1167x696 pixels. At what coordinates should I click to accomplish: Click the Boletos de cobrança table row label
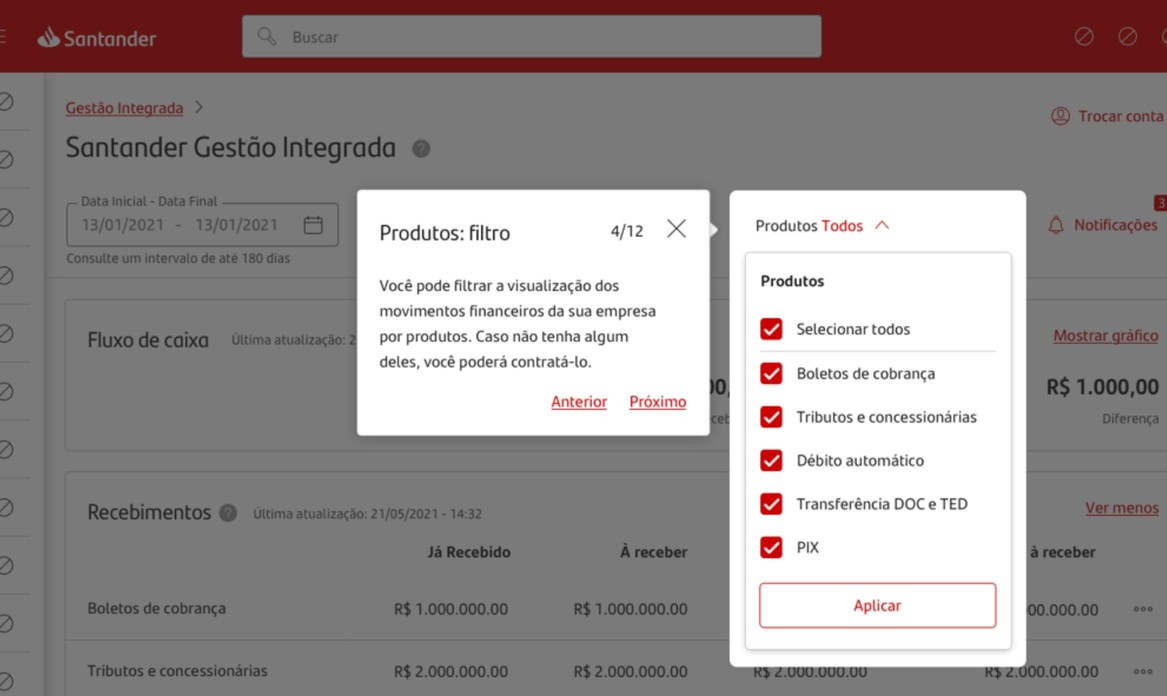click(156, 608)
